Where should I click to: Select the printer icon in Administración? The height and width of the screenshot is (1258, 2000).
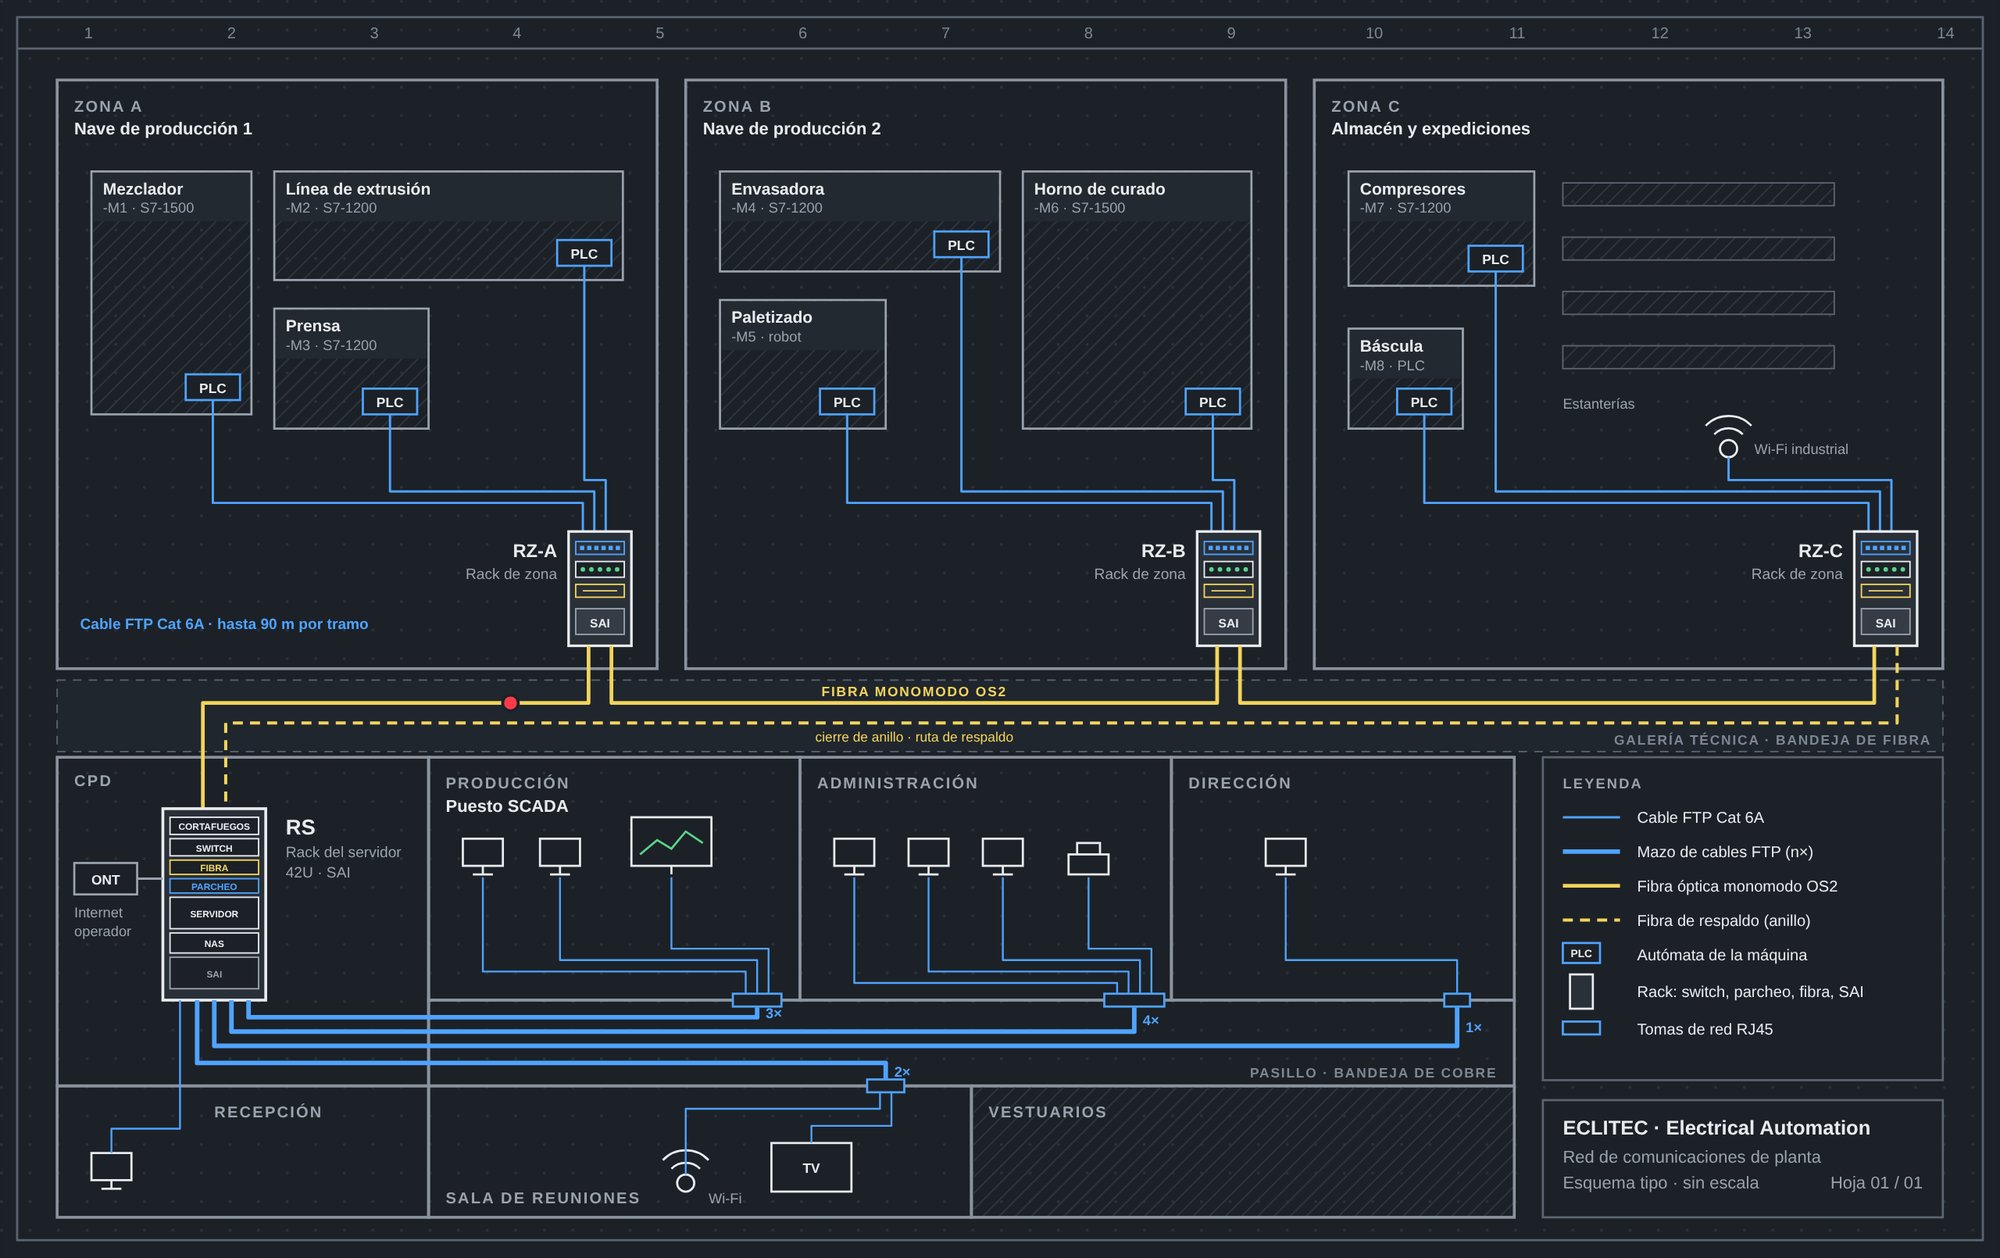[1088, 858]
